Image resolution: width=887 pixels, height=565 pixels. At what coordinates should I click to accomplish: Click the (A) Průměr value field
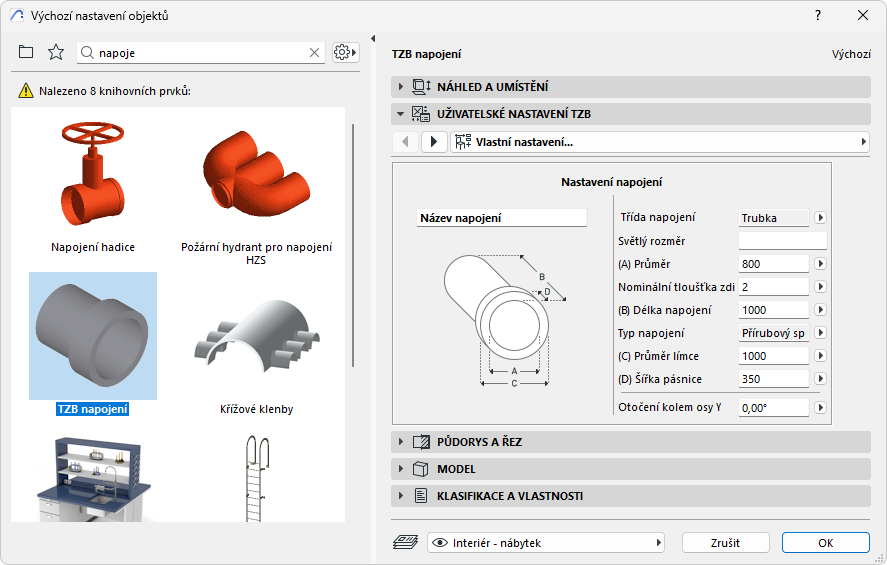point(773,264)
